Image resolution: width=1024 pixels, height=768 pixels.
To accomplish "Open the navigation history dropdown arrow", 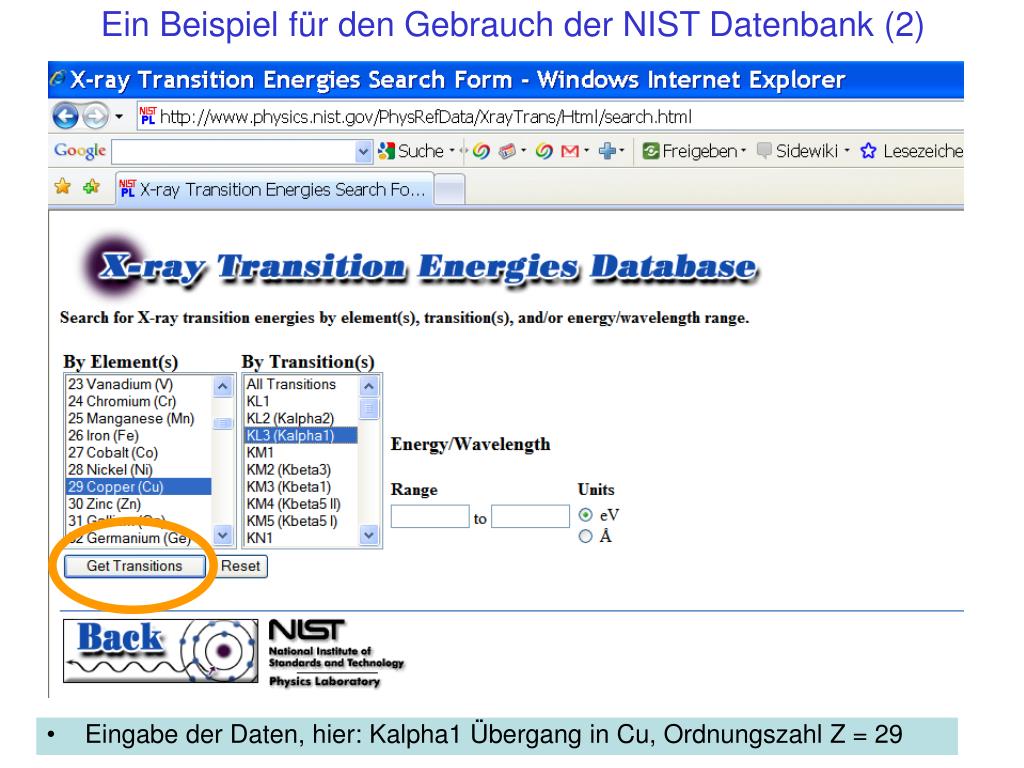I will point(119,117).
